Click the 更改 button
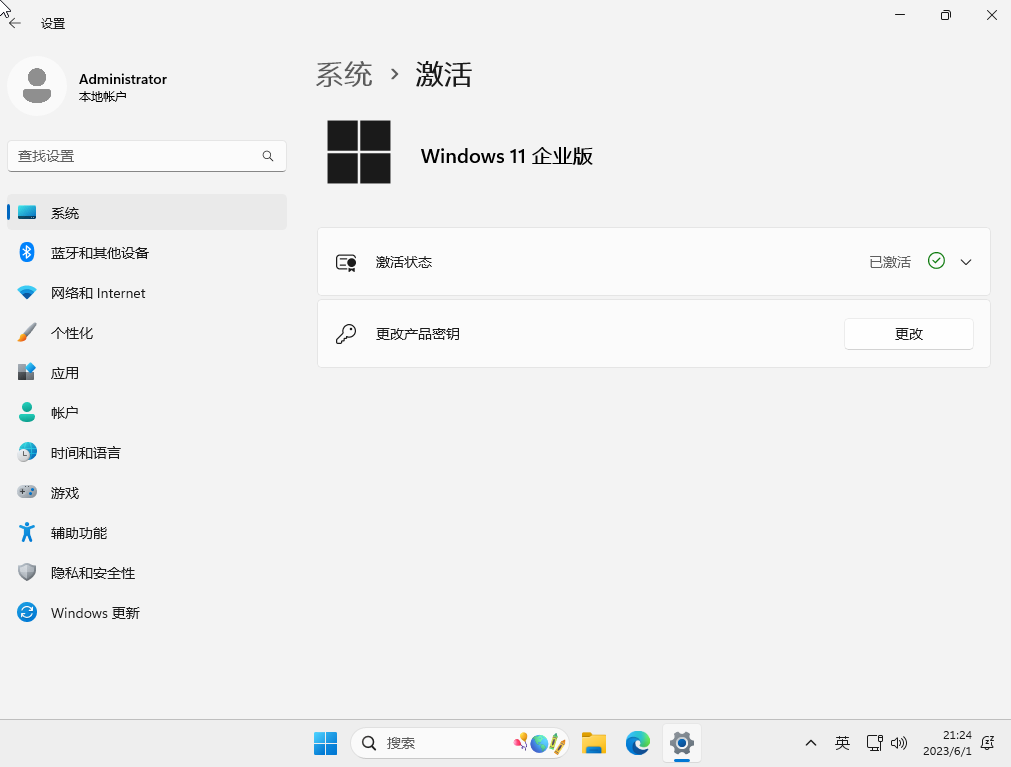The width and height of the screenshot is (1011, 767). pos(908,334)
